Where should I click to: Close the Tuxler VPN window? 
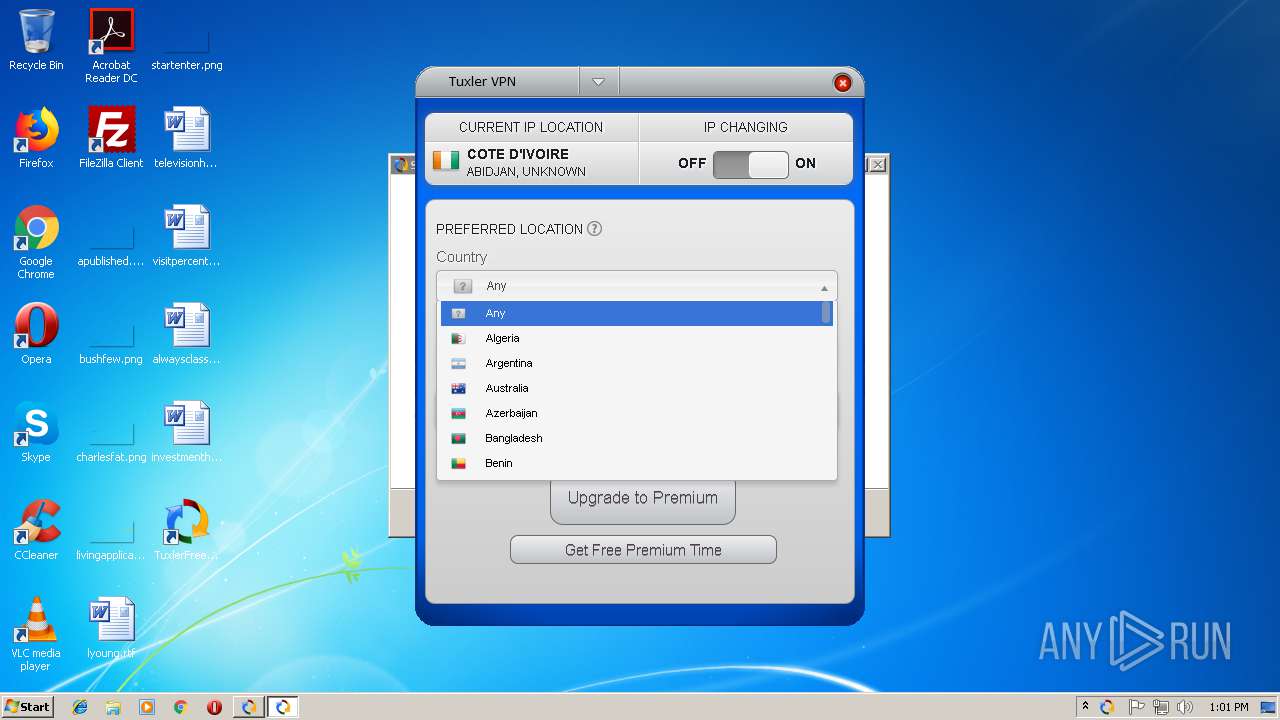click(x=842, y=83)
